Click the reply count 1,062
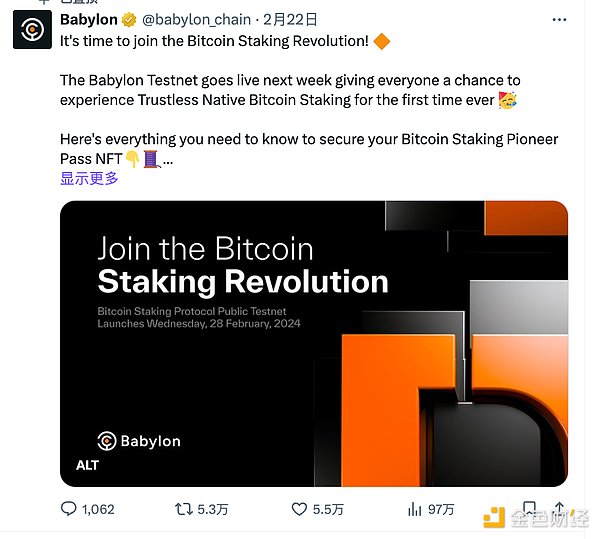The width and height of the screenshot is (600, 539). 98,509
